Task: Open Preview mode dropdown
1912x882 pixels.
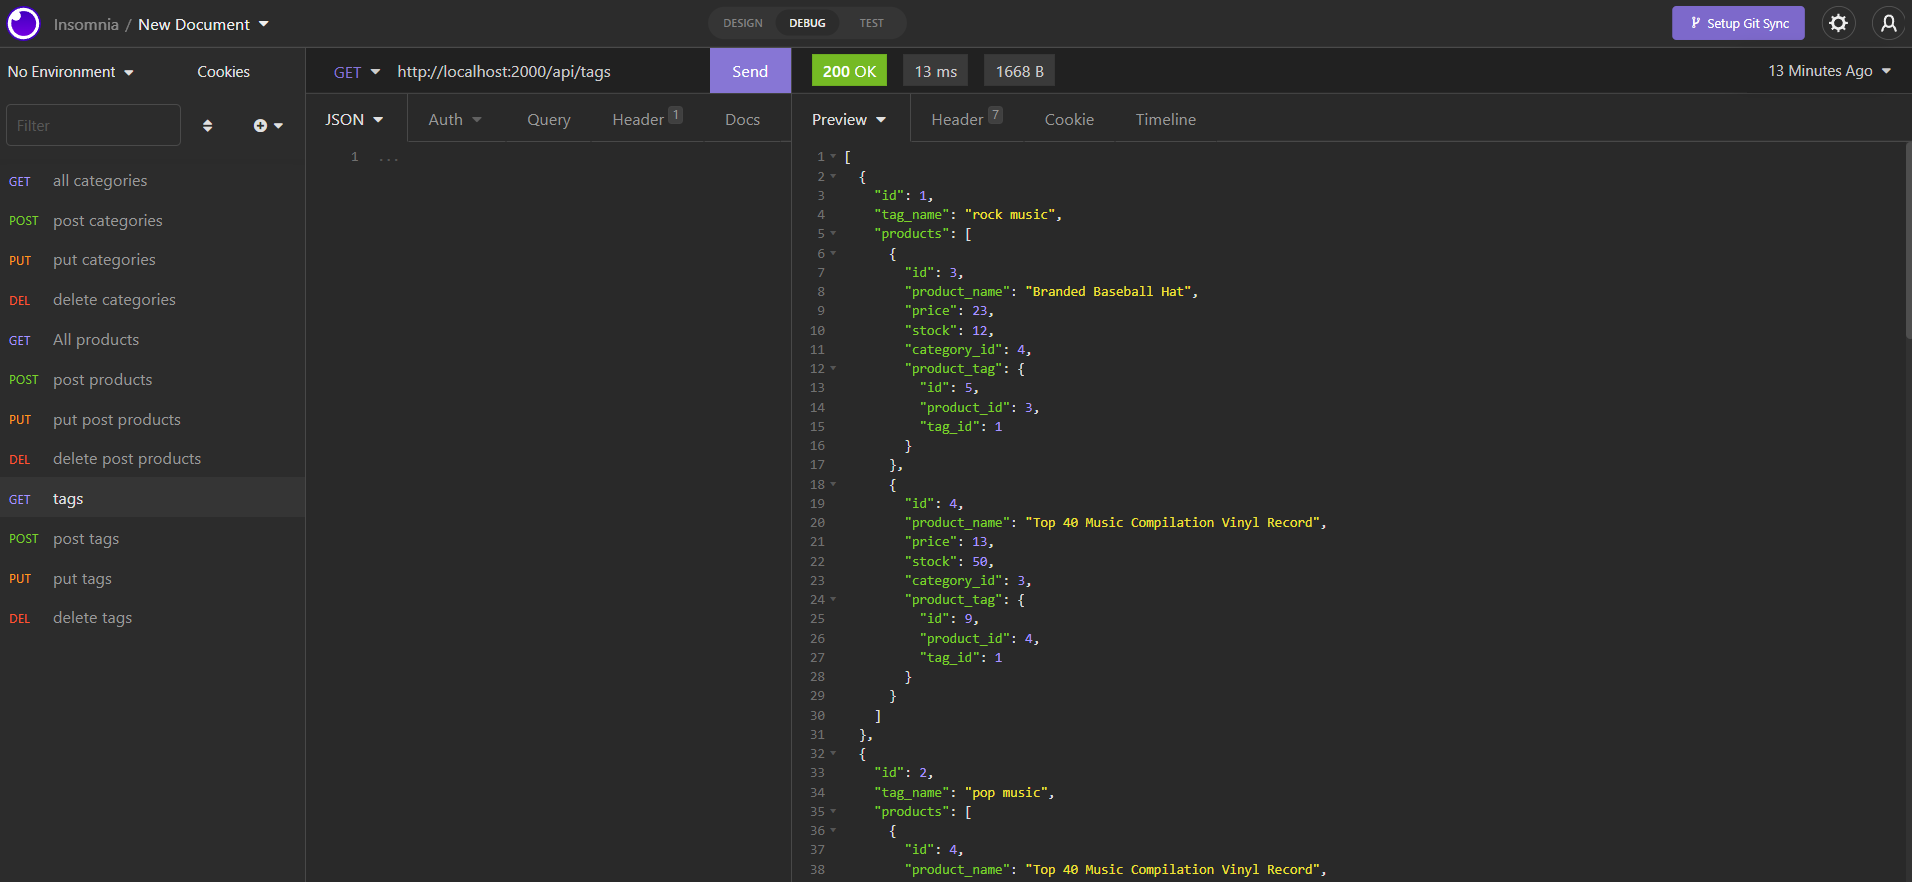Action: pyautogui.click(x=849, y=120)
